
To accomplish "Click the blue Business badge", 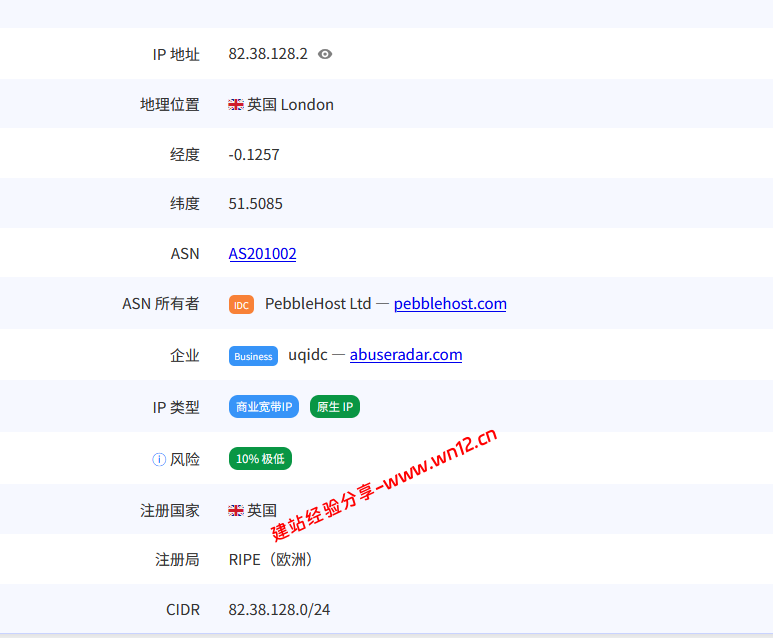I will pos(253,356).
